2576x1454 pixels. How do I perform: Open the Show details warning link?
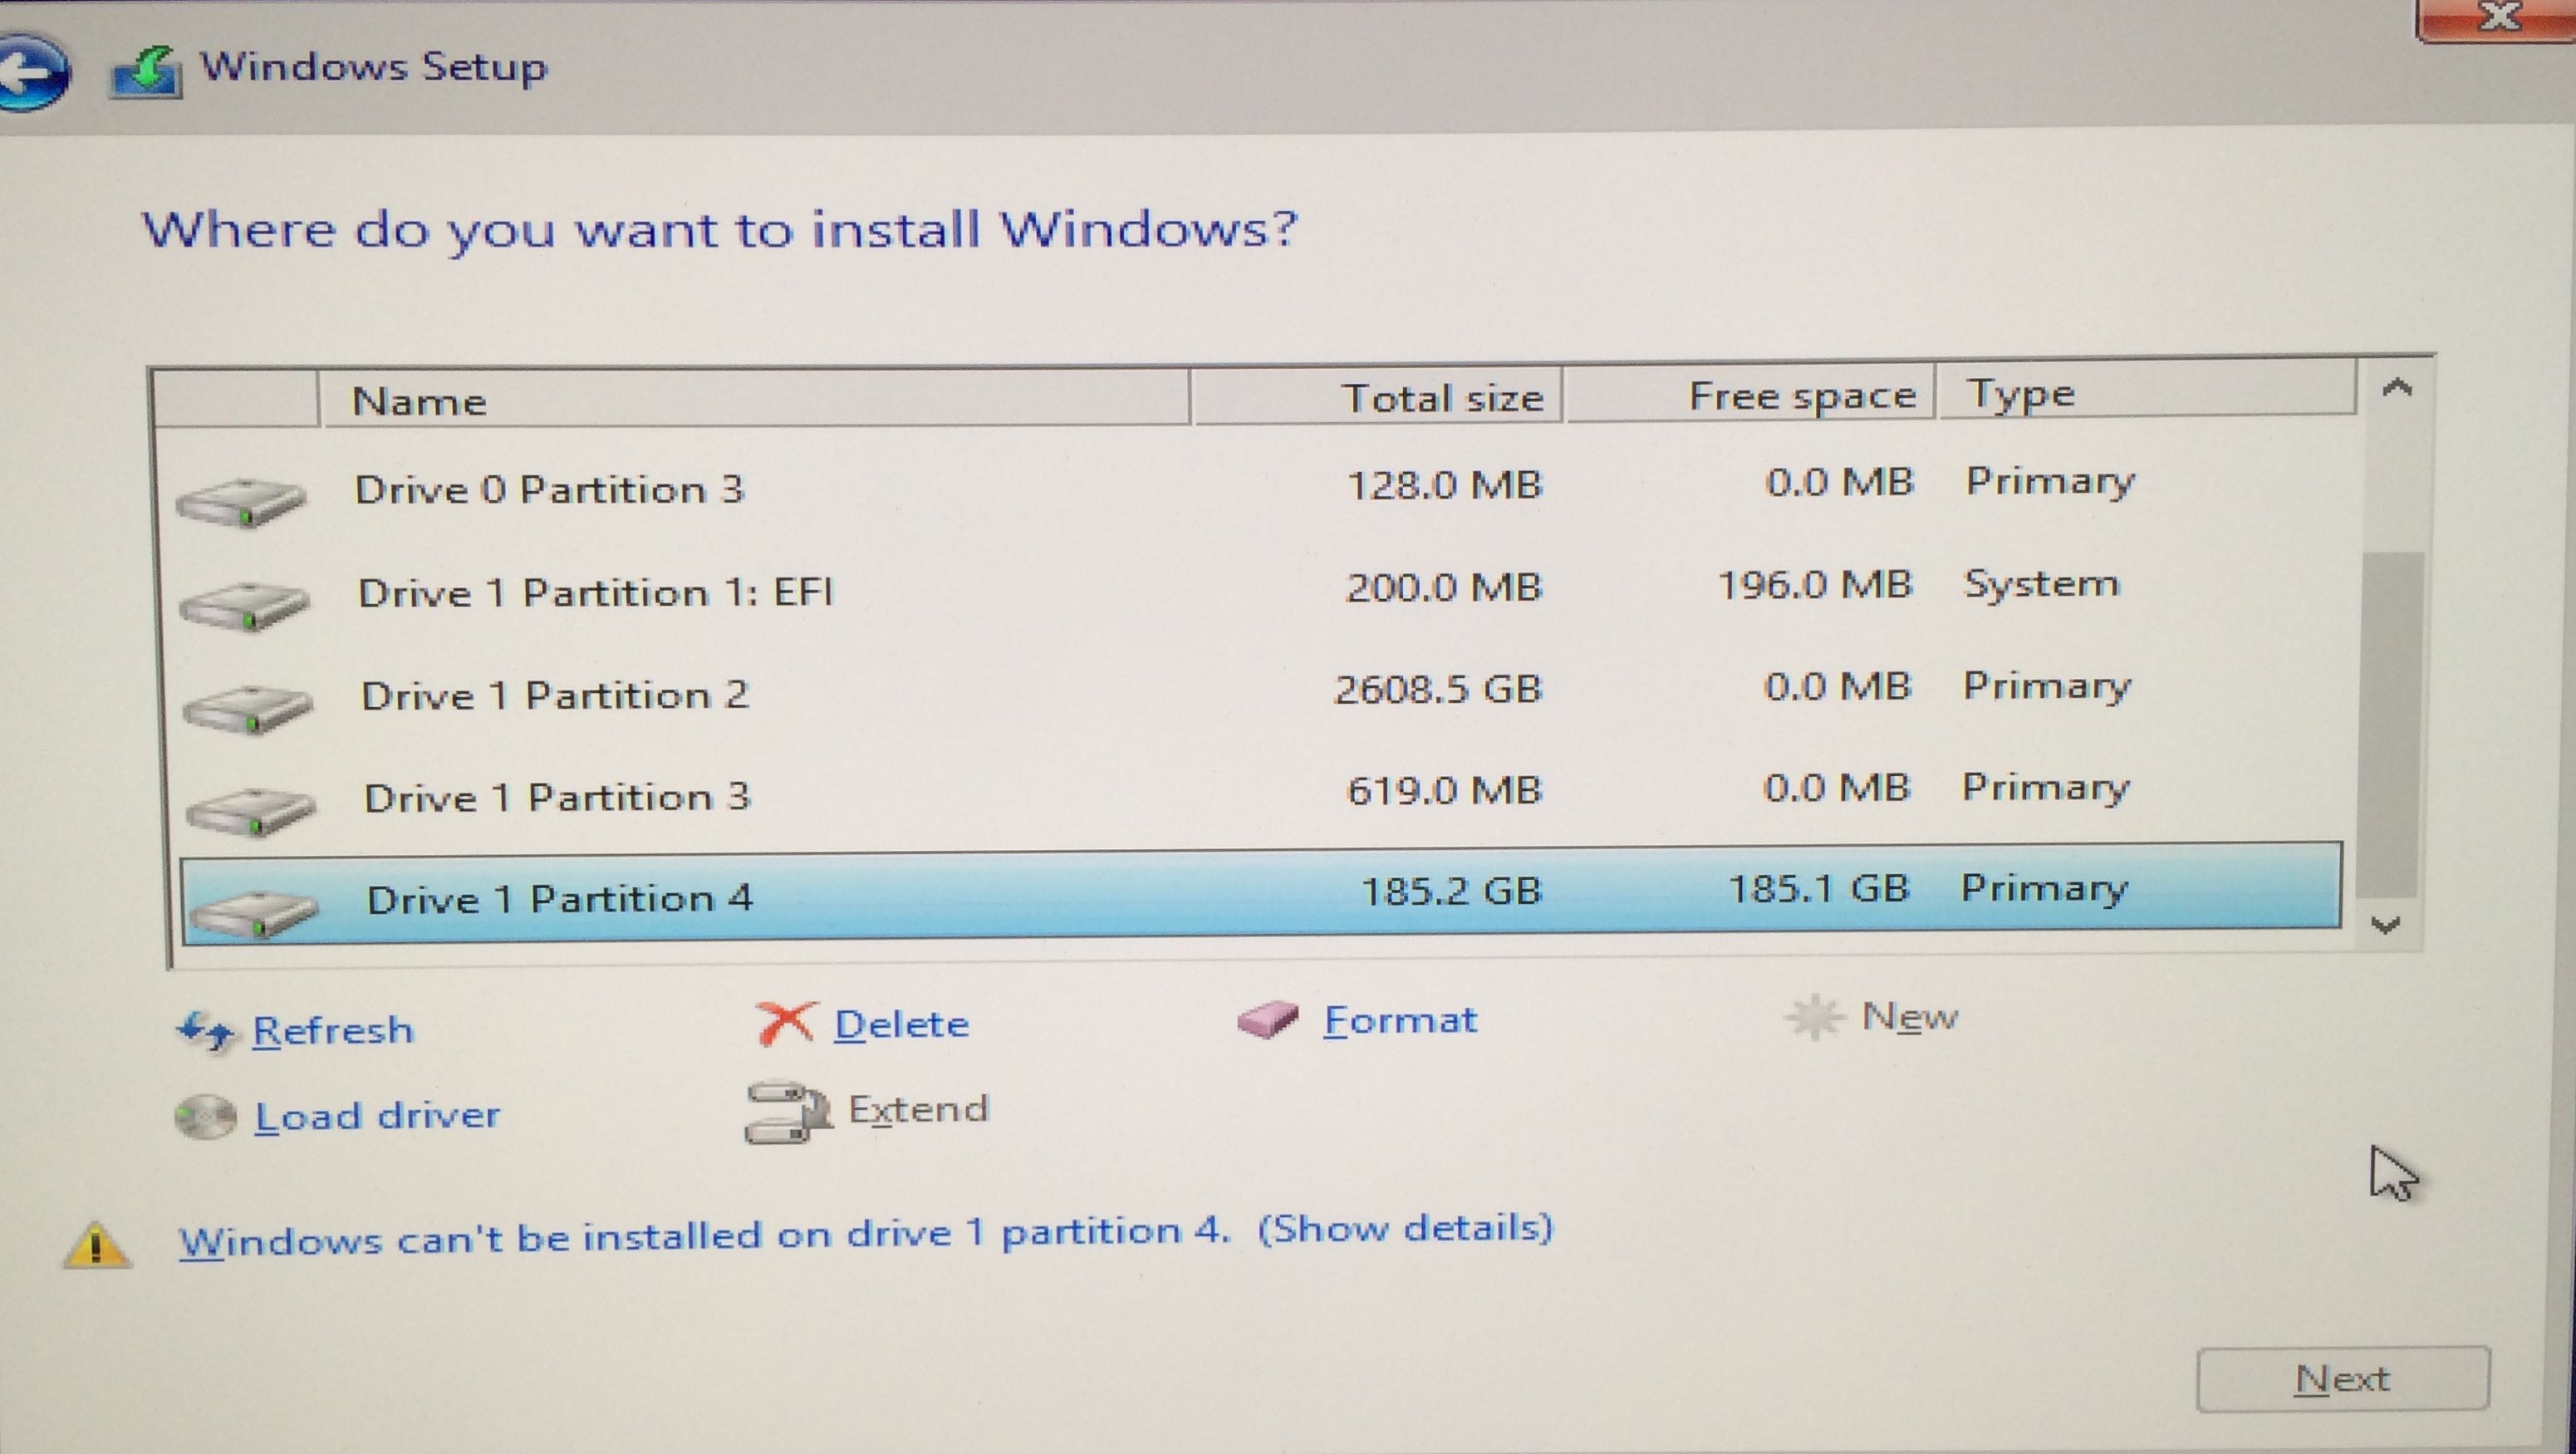click(1405, 1228)
